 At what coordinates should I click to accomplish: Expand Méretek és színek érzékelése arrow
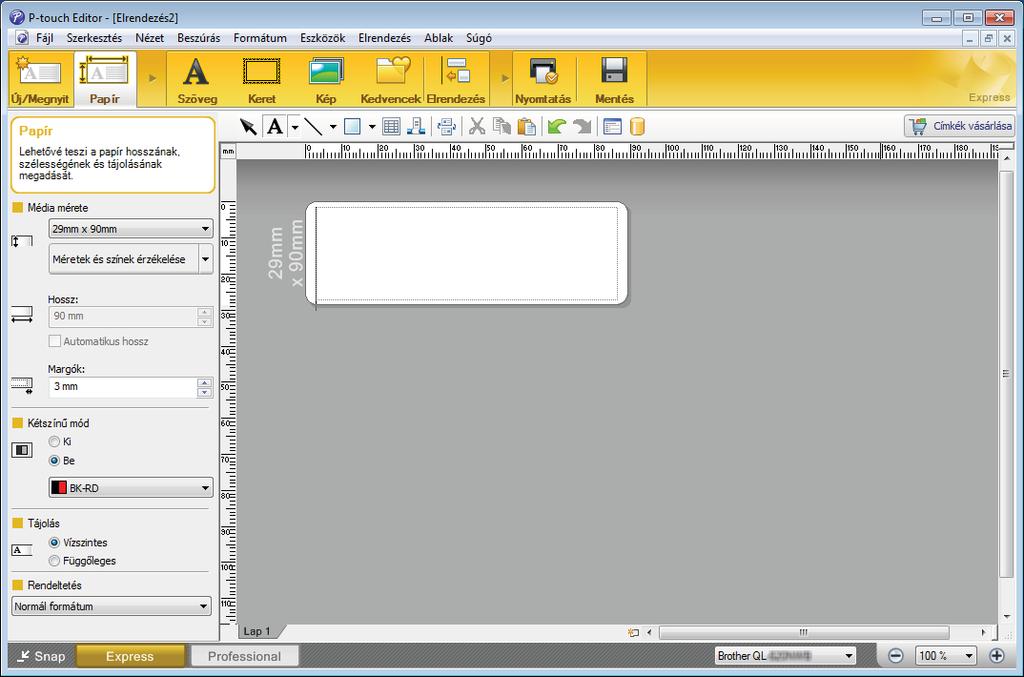(x=206, y=259)
